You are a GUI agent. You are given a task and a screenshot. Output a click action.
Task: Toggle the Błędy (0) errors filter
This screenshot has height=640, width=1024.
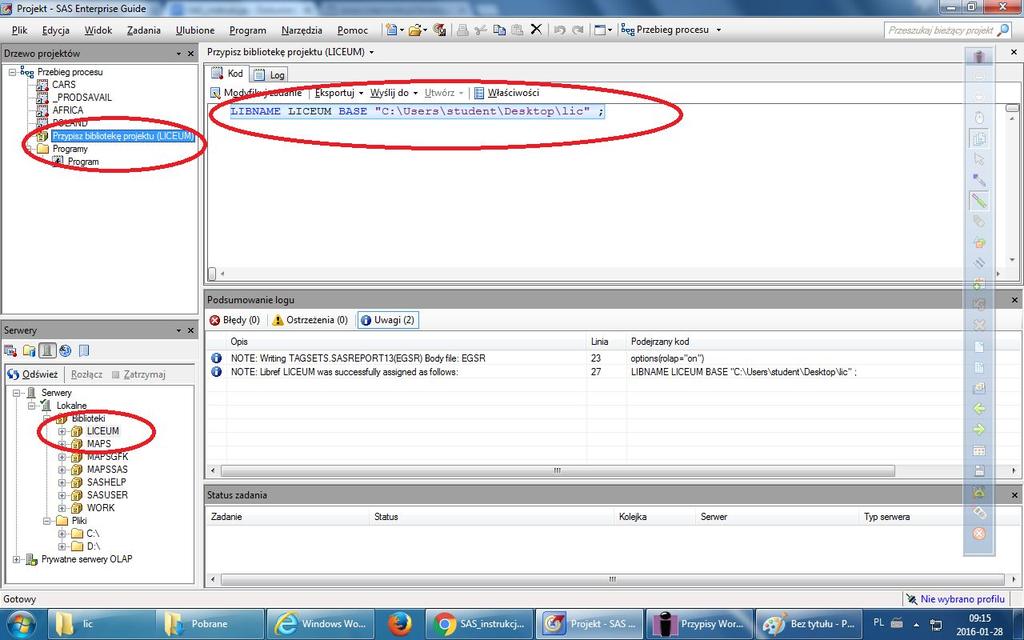(x=234, y=320)
